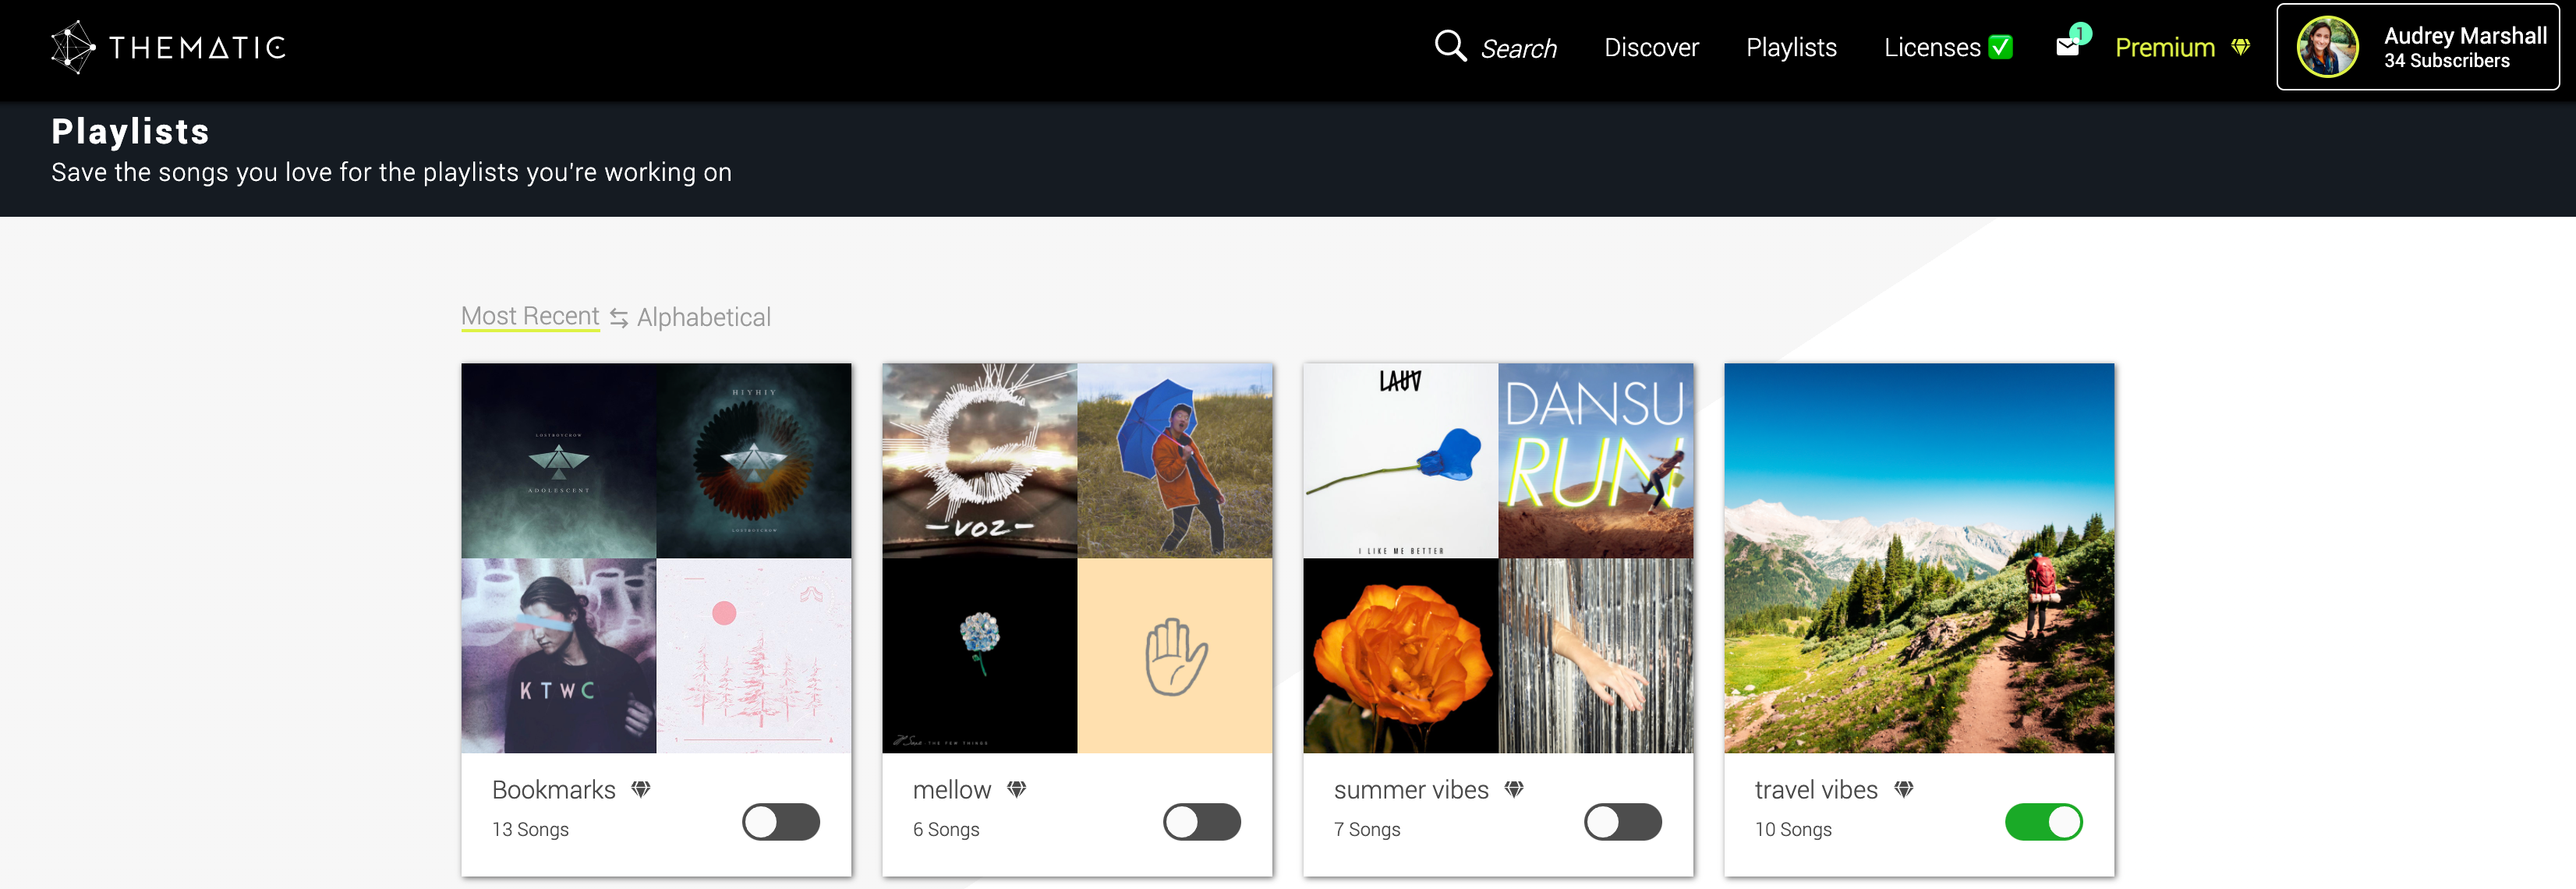
Task: Turn on the mellow playlist toggle
Action: pos(1202,822)
